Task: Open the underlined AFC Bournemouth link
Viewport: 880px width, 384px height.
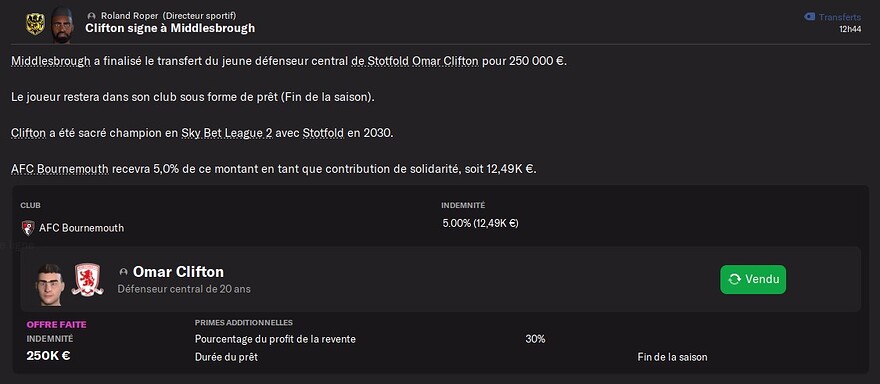Action: tap(59, 169)
